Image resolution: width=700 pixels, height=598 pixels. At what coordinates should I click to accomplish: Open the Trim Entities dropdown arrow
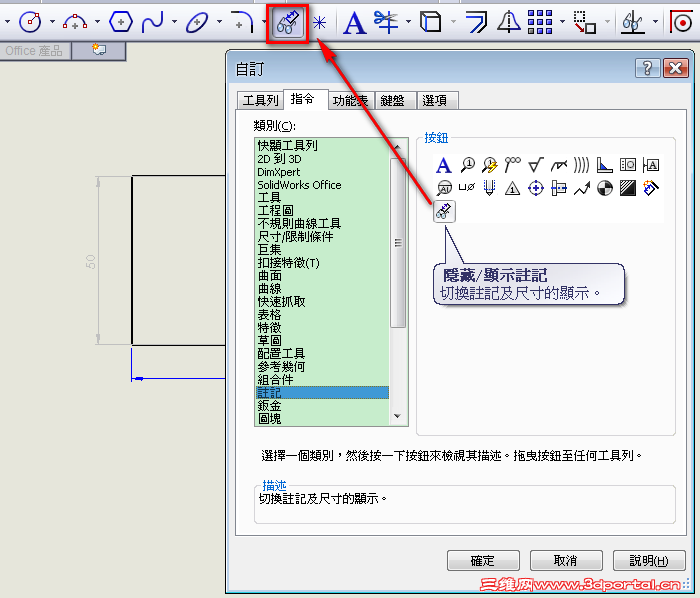click(408, 21)
